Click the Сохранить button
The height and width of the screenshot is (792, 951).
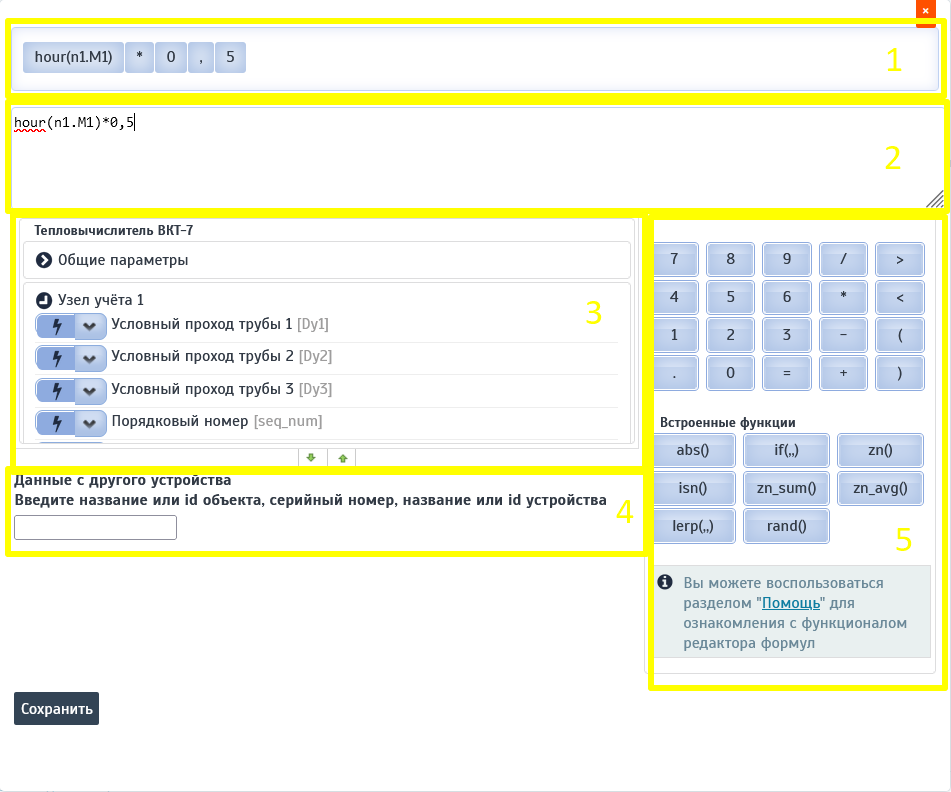click(x=56, y=708)
